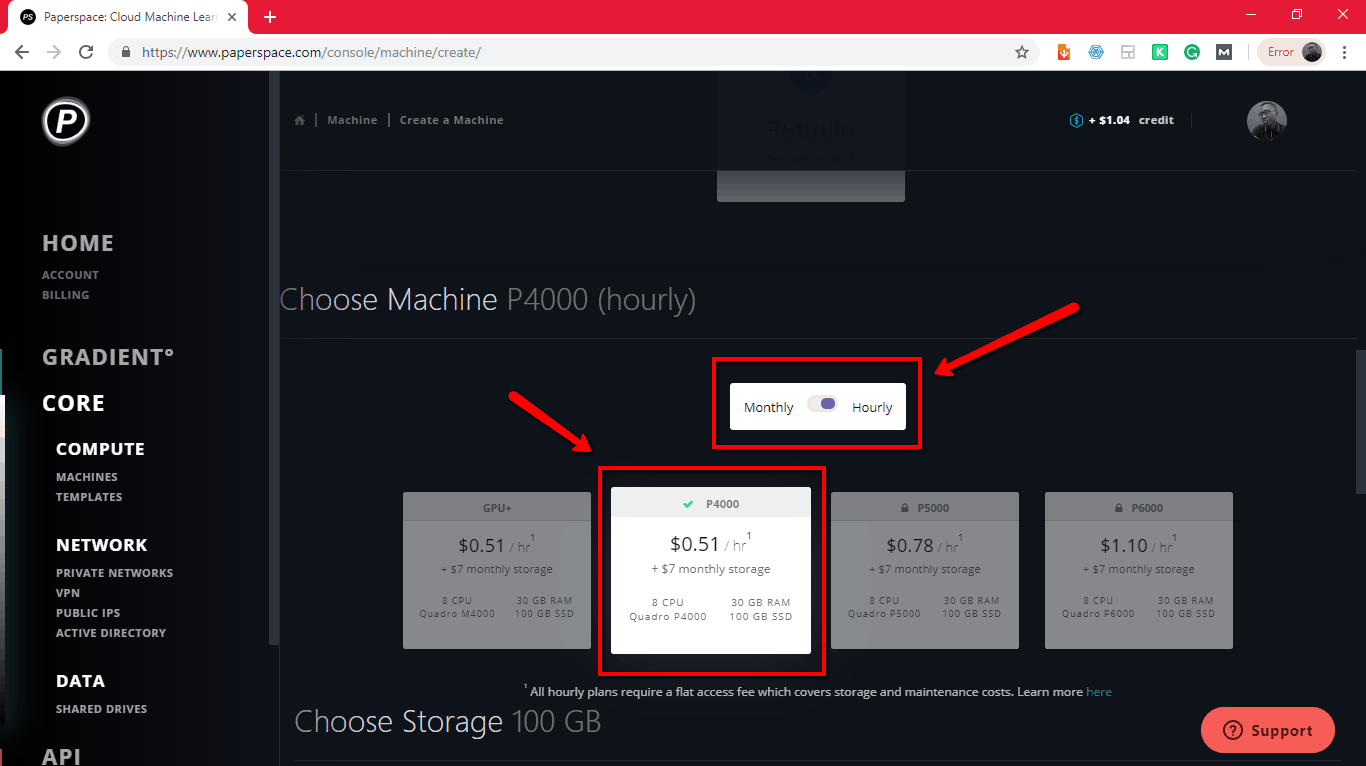This screenshot has height=766, width=1366.
Task: Open PRIVATE NETWORKS in the sidebar
Action: [114, 573]
